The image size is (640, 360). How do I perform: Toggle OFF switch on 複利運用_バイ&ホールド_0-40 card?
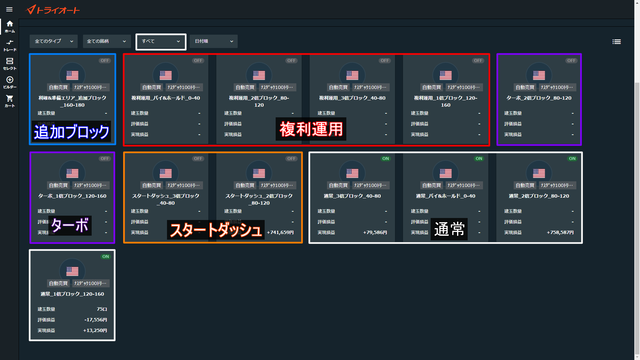point(198,60)
